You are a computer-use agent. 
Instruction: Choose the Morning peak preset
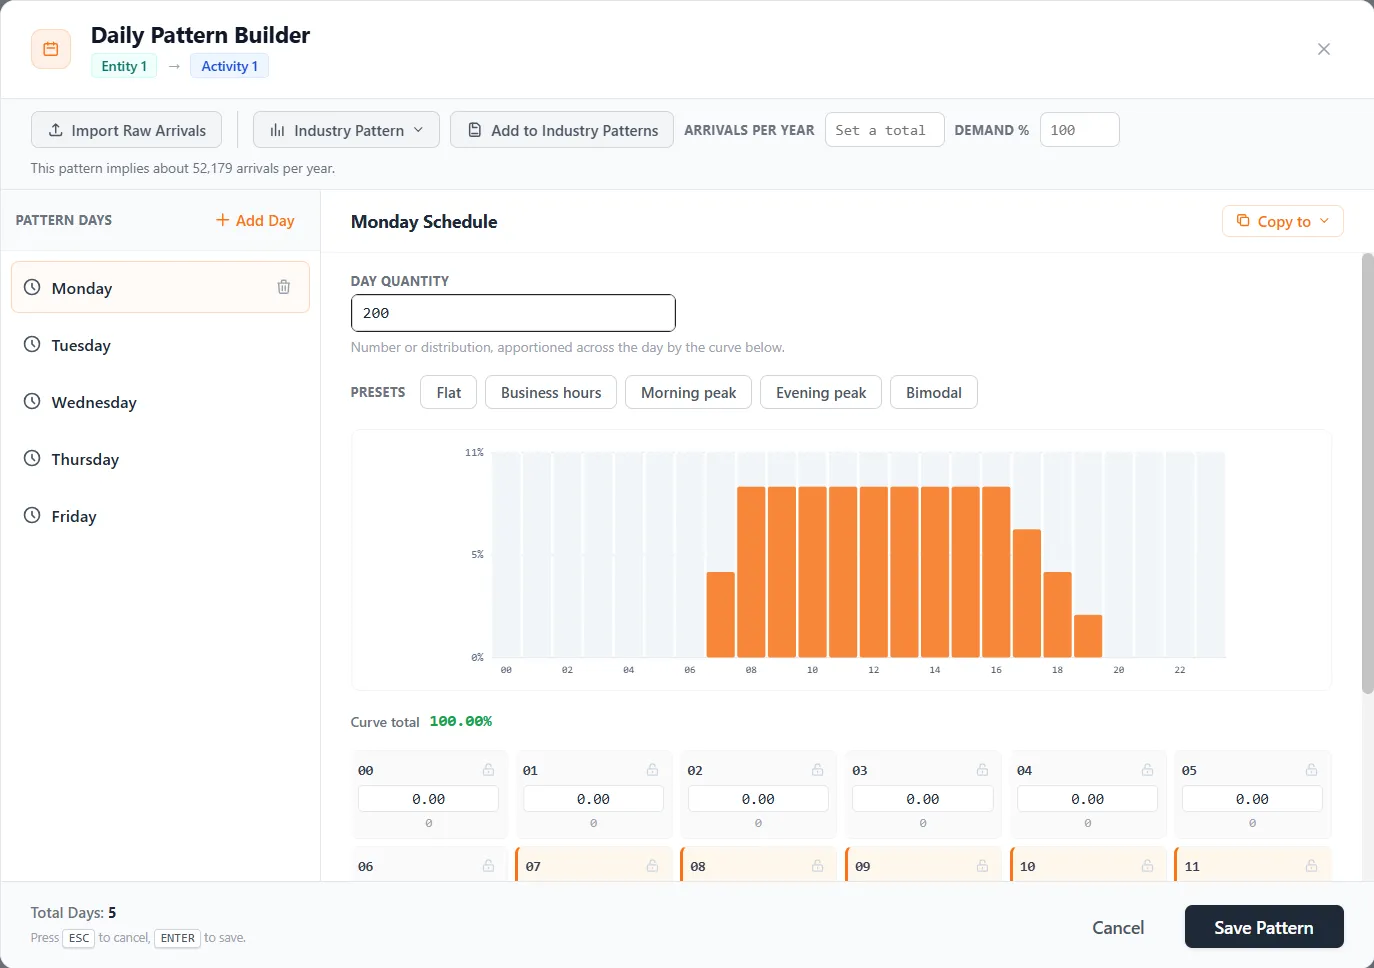(689, 392)
